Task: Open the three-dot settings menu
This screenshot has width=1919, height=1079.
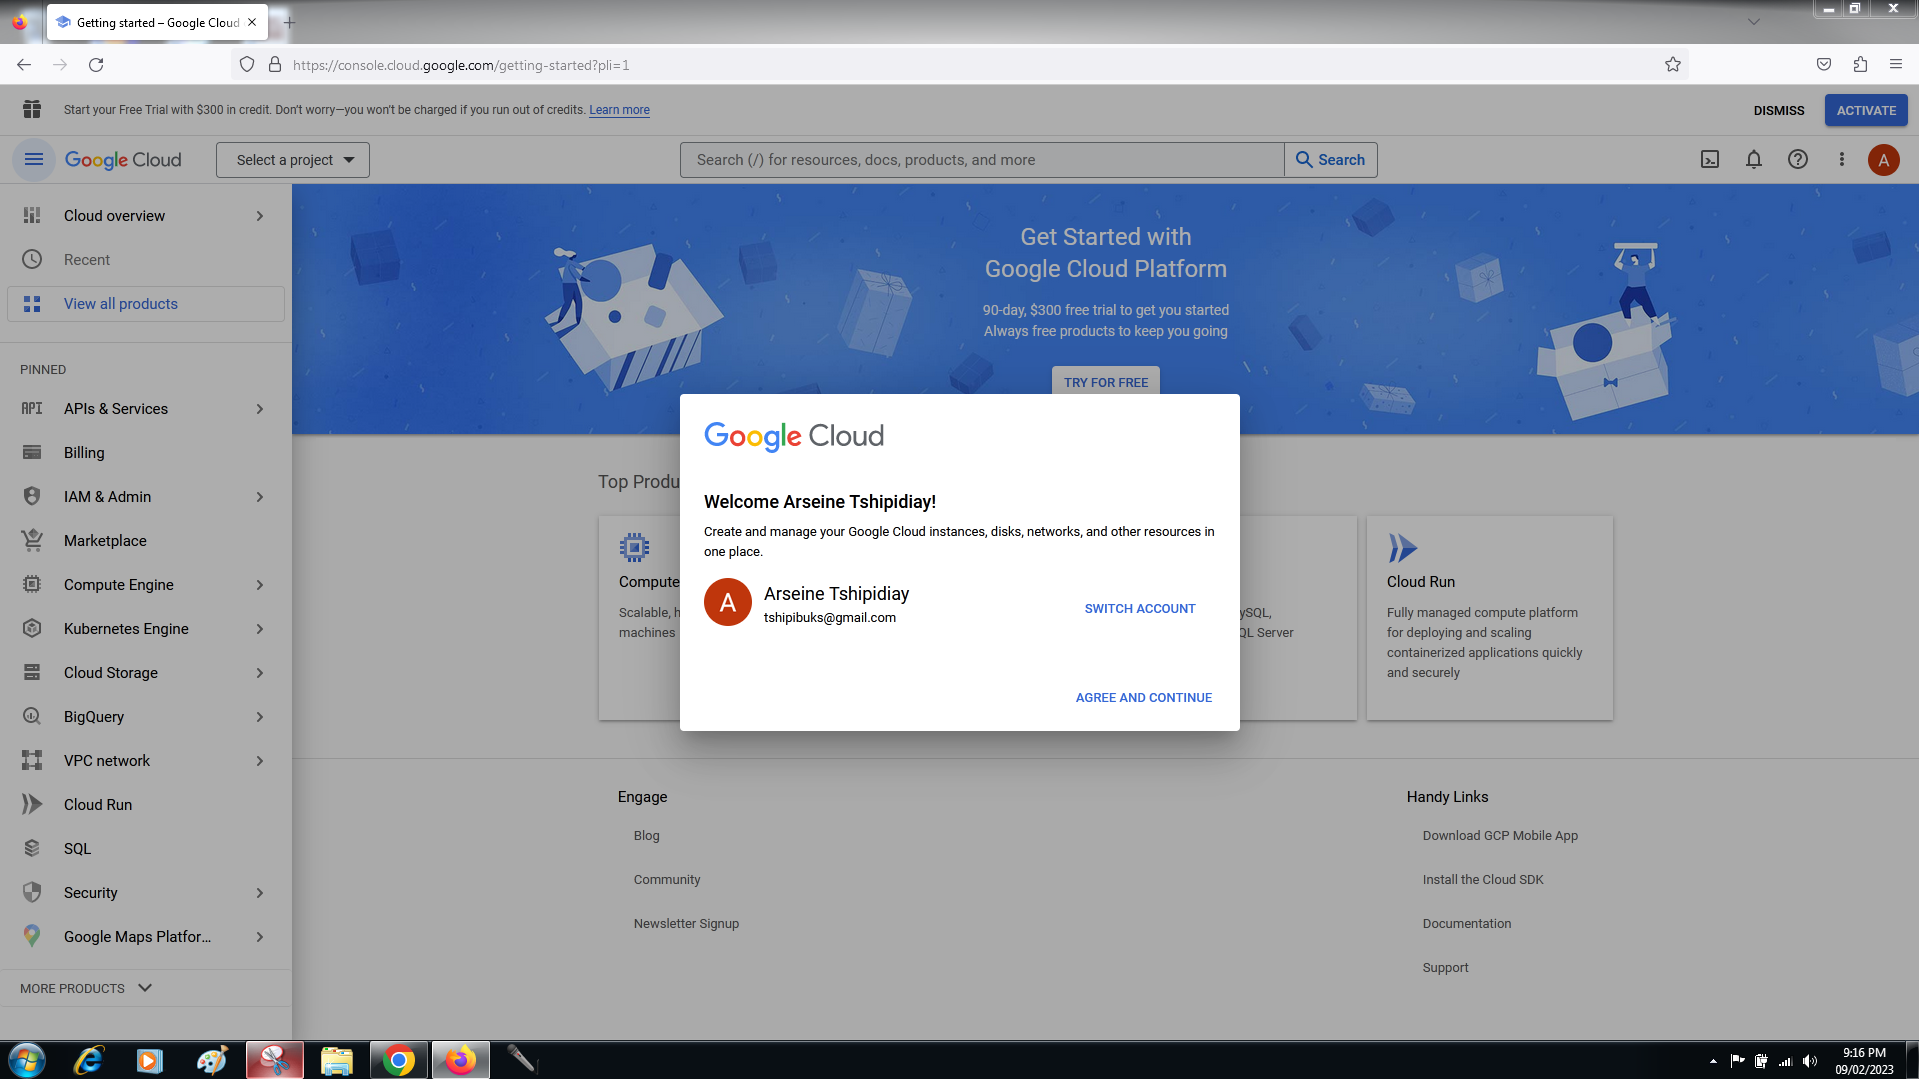Action: (1841, 160)
